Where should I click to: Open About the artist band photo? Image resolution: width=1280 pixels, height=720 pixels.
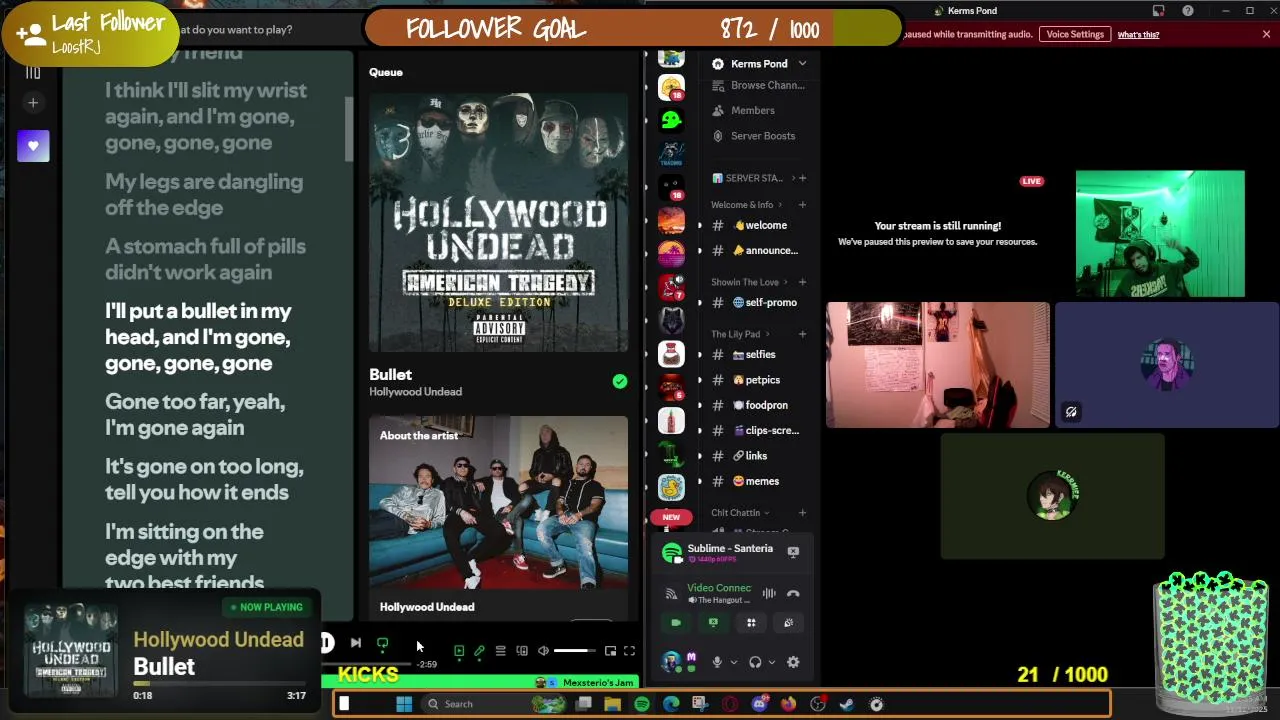tap(498, 503)
